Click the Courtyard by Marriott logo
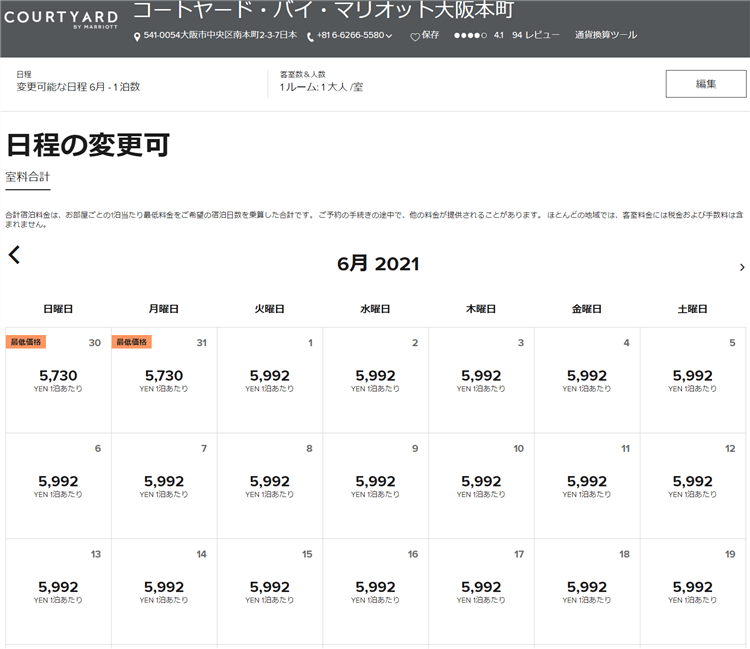 pos(60,19)
